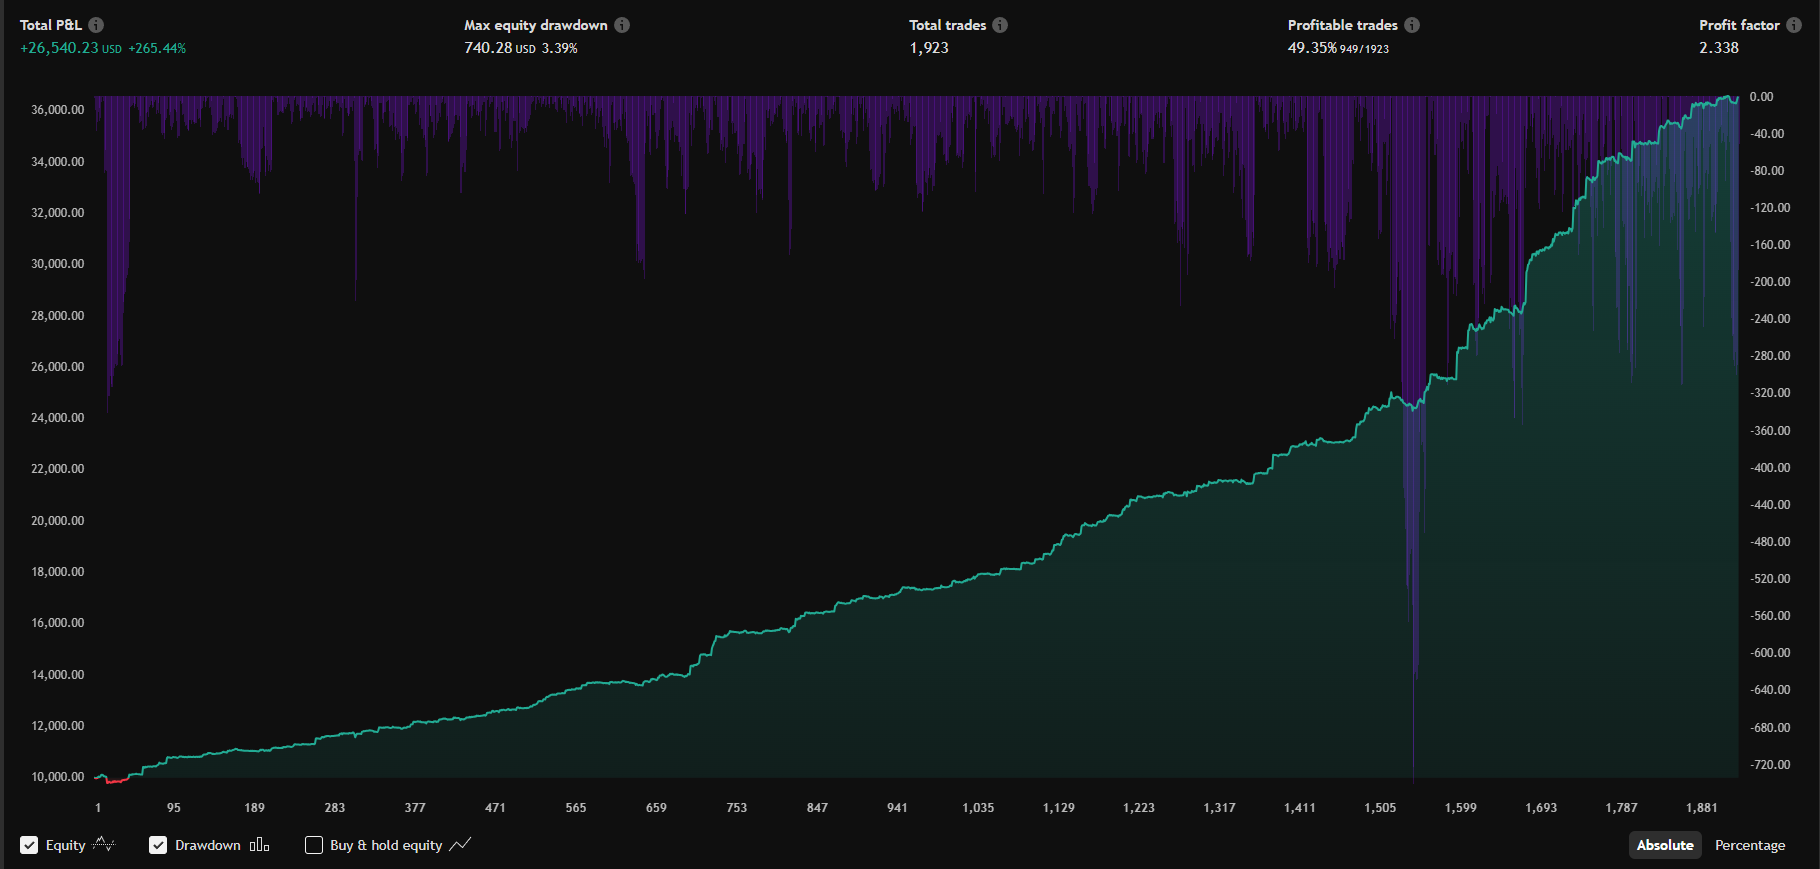Viewport: 1820px width, 869px height.
Task: Click the Drawdown bar chart icon
Action: [x=260, y=845]
